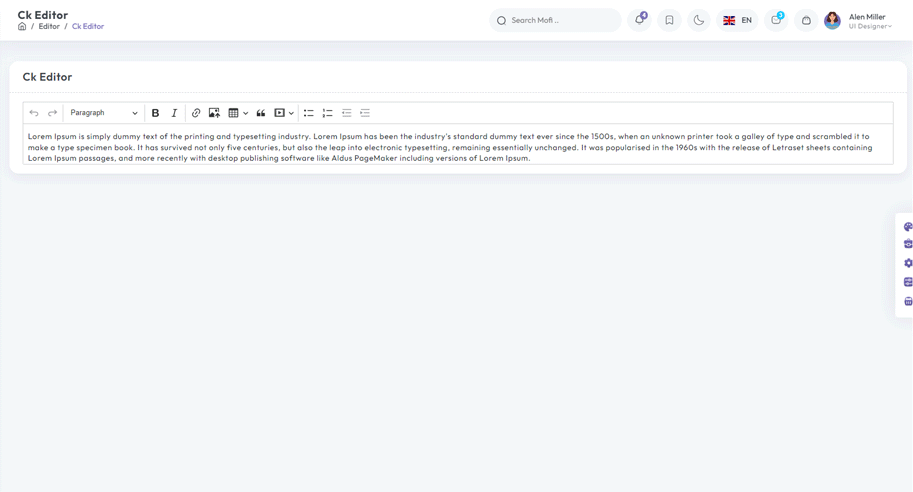Viewport: 913px width, 492px height.
Task: Open the EN language selector
Action: pyautogui.click(x=737, y=20)
